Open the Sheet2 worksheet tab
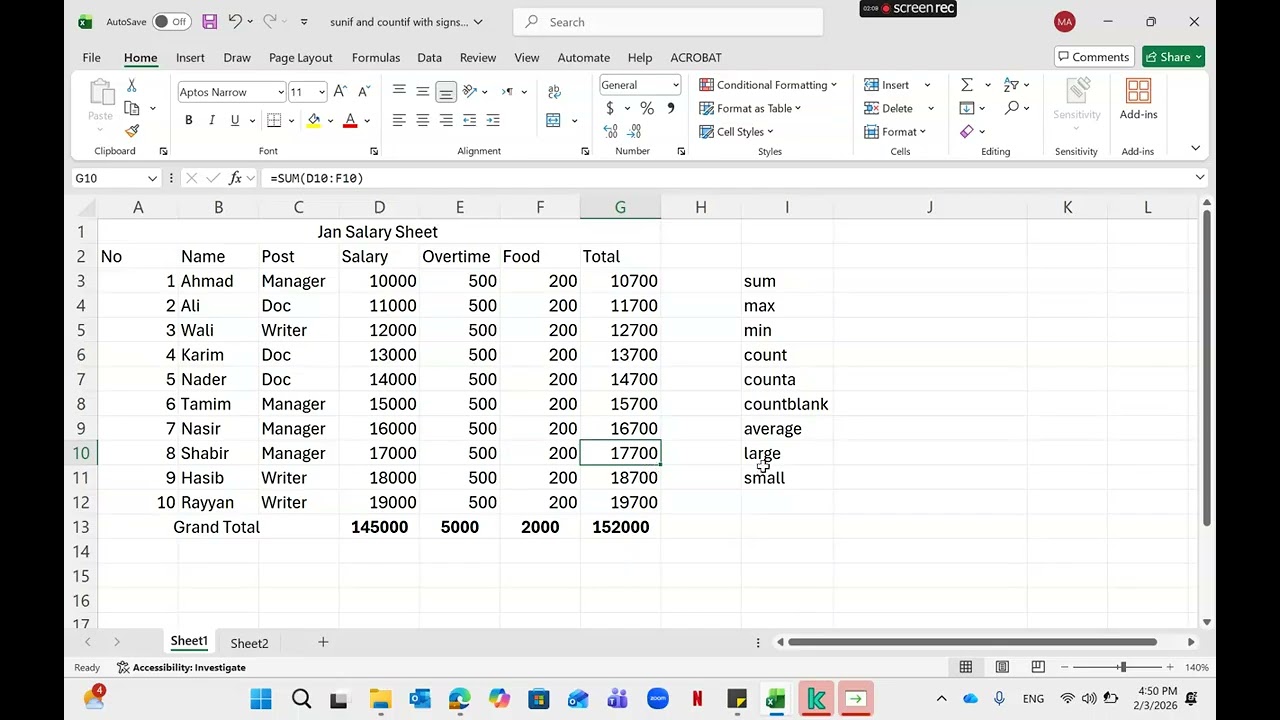This screenshot has height=720, width=1280. (249, 643)
